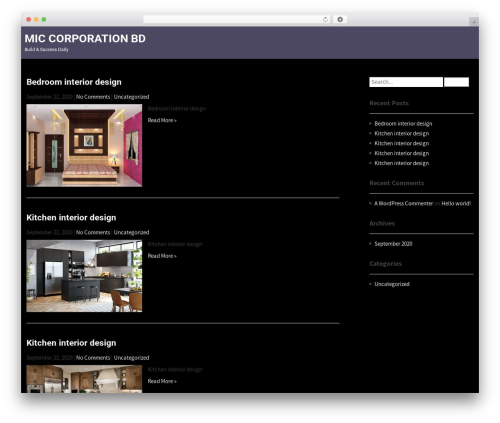This screenshot has height=423, width=500.
Task: Click the Recent Comments heading
Action: [397, 183]
